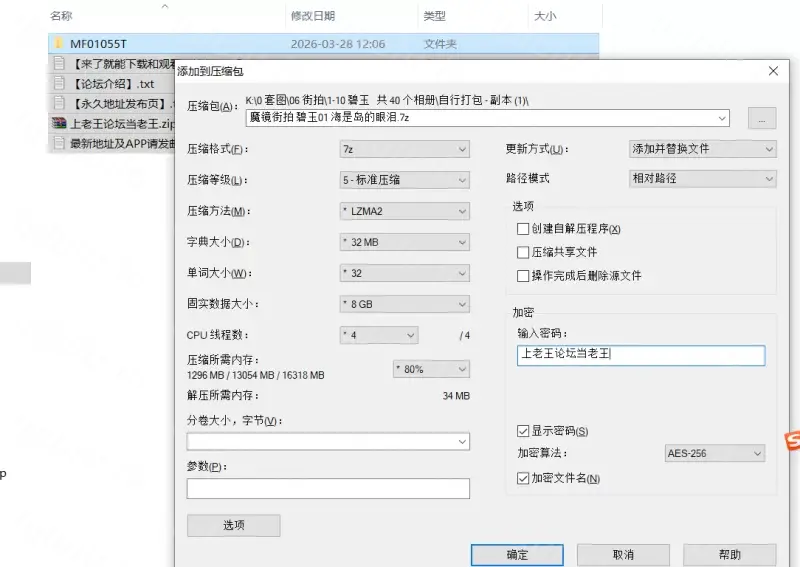Open the 更新方式 dropdown

[x=703, y=149]
